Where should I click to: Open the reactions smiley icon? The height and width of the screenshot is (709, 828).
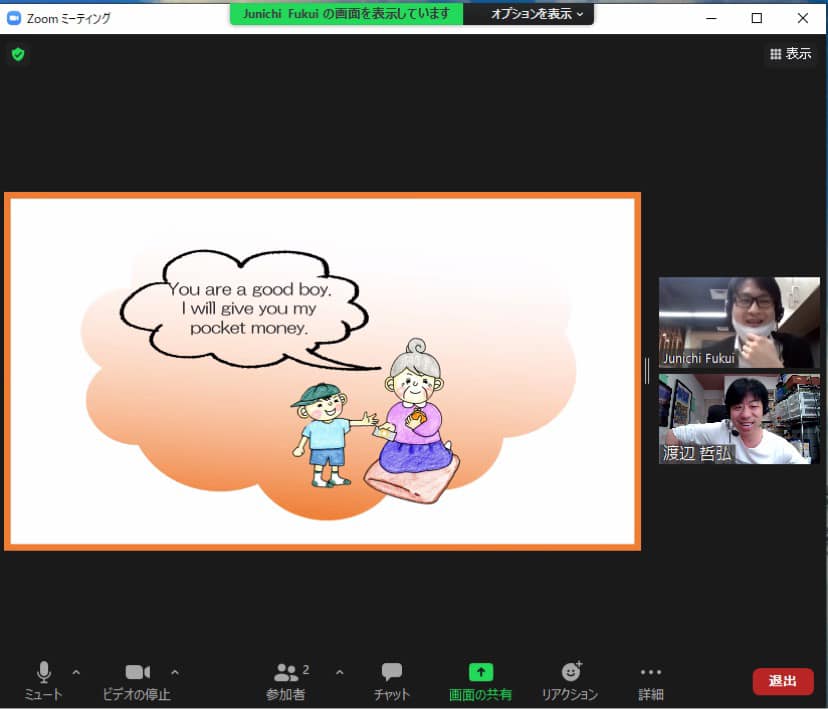(570, 672)
